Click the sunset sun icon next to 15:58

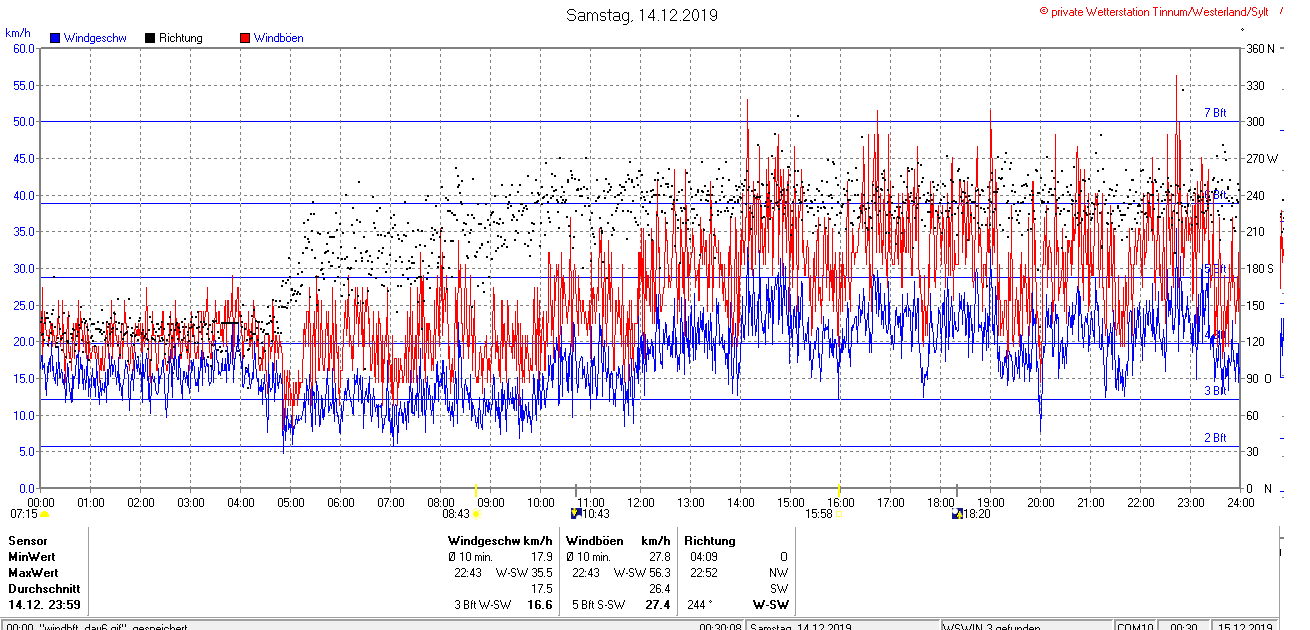838,514
